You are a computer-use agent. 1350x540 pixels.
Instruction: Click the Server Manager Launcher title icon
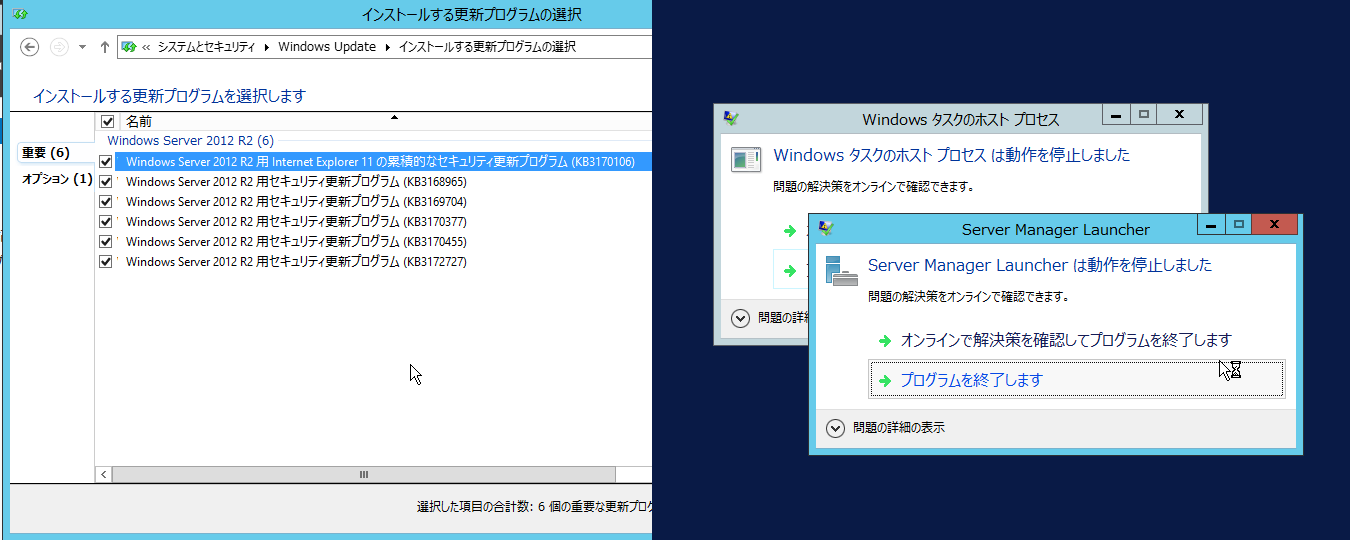coord(826,229)
